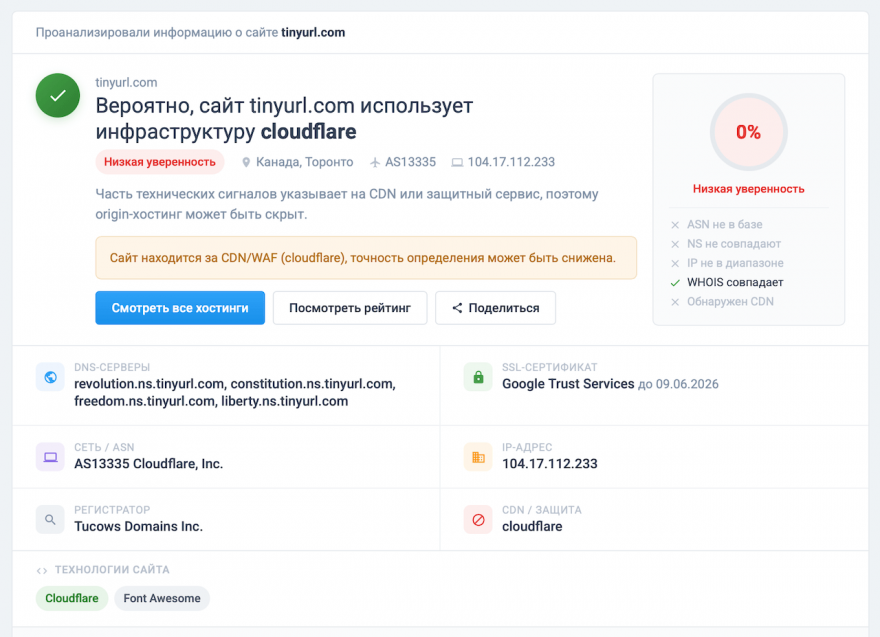Click the Низкая уверенность red badge

point(160,162)
